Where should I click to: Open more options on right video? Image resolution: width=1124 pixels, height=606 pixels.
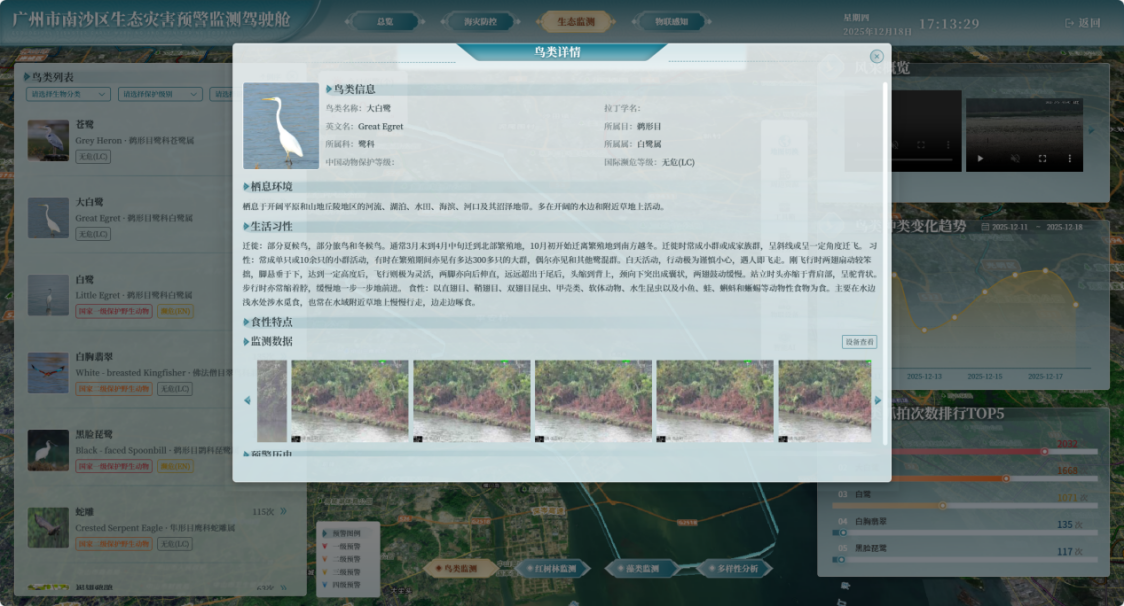coord(1070,158)
